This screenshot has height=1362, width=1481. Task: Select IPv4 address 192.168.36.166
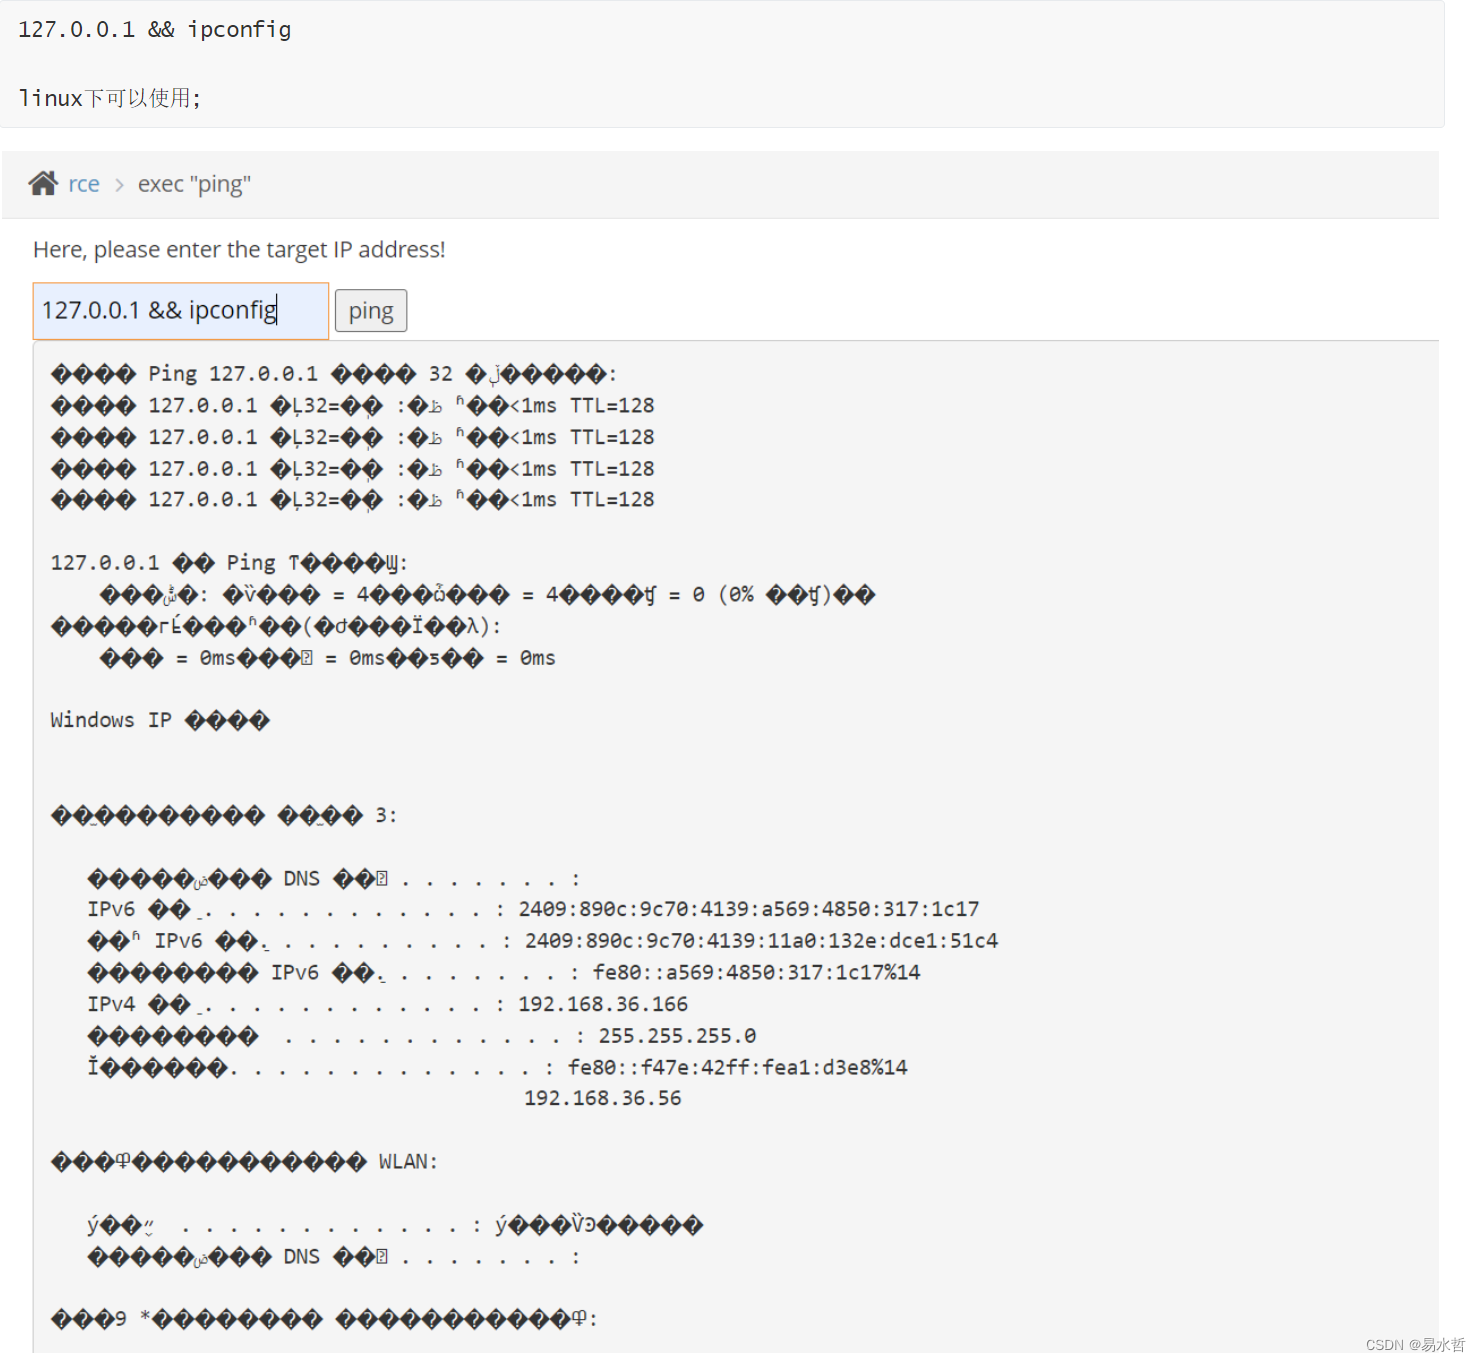(603, 1005)
